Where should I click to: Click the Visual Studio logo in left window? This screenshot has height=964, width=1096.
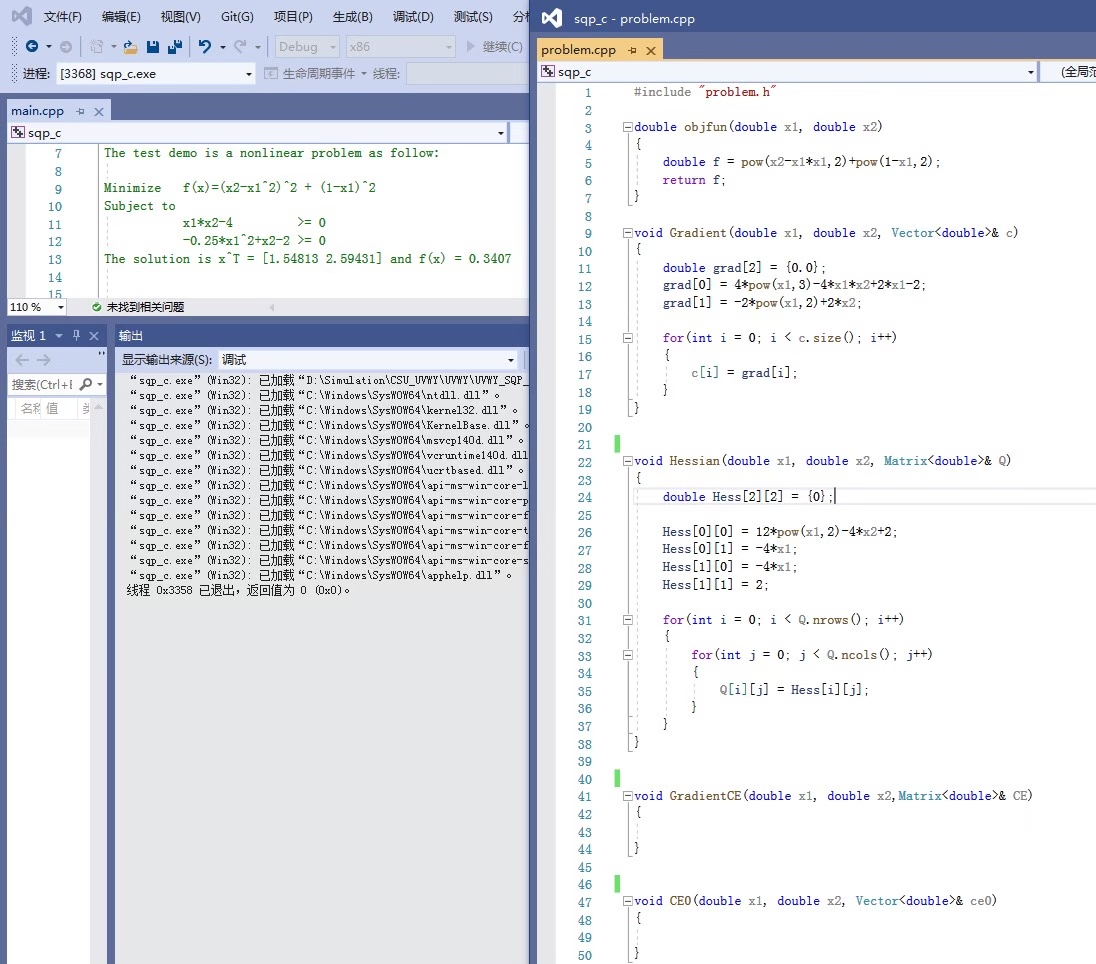coord(22,16)
